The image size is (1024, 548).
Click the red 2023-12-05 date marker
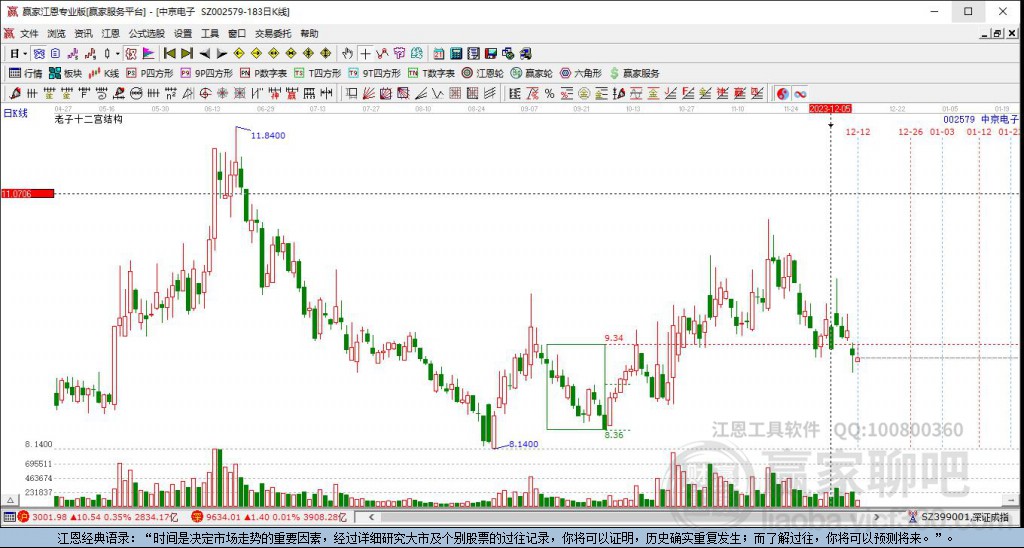click(830, 108)
